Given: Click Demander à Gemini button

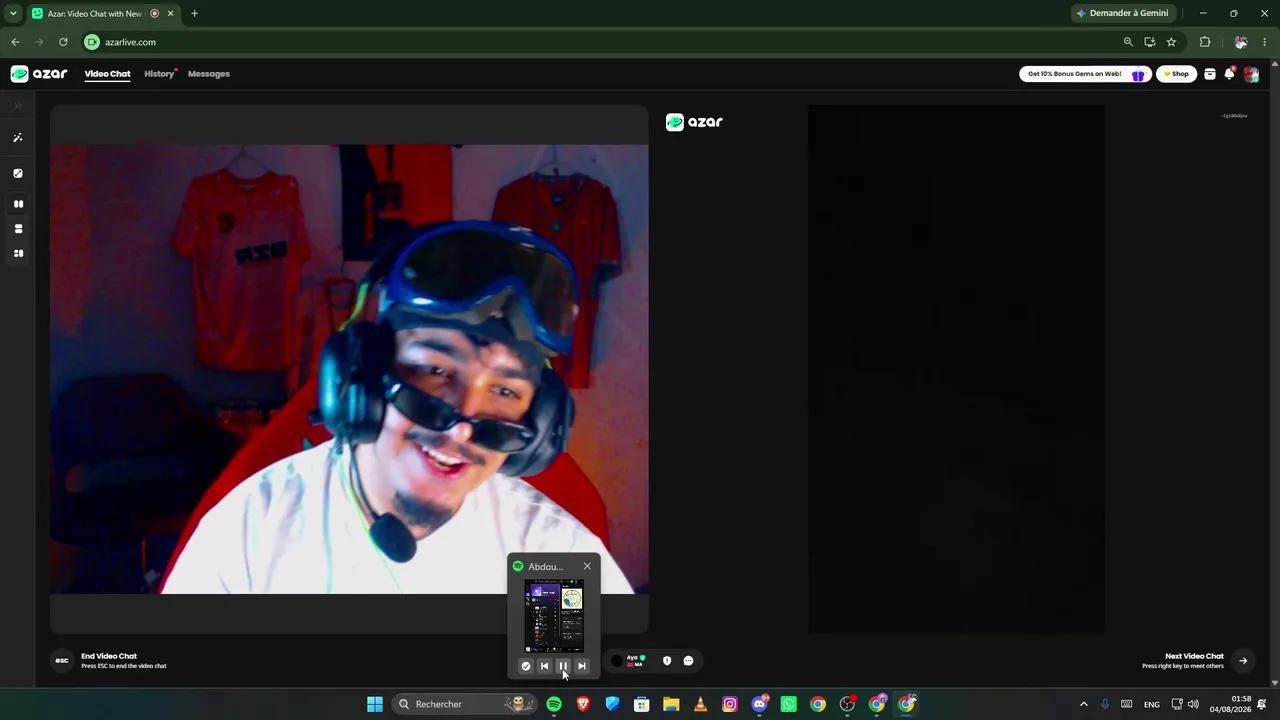Looking at the screenshot, I should pyautogui.click(x=1122, y=13).
